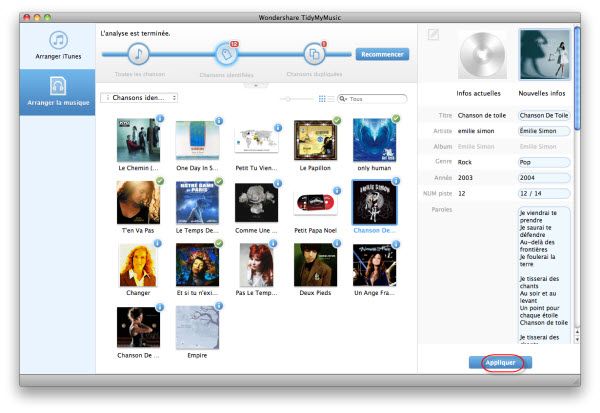Click the green check badge on Et si tu n'exi...
This screenshot has height=413, width=600.
(x=219, y=243)
